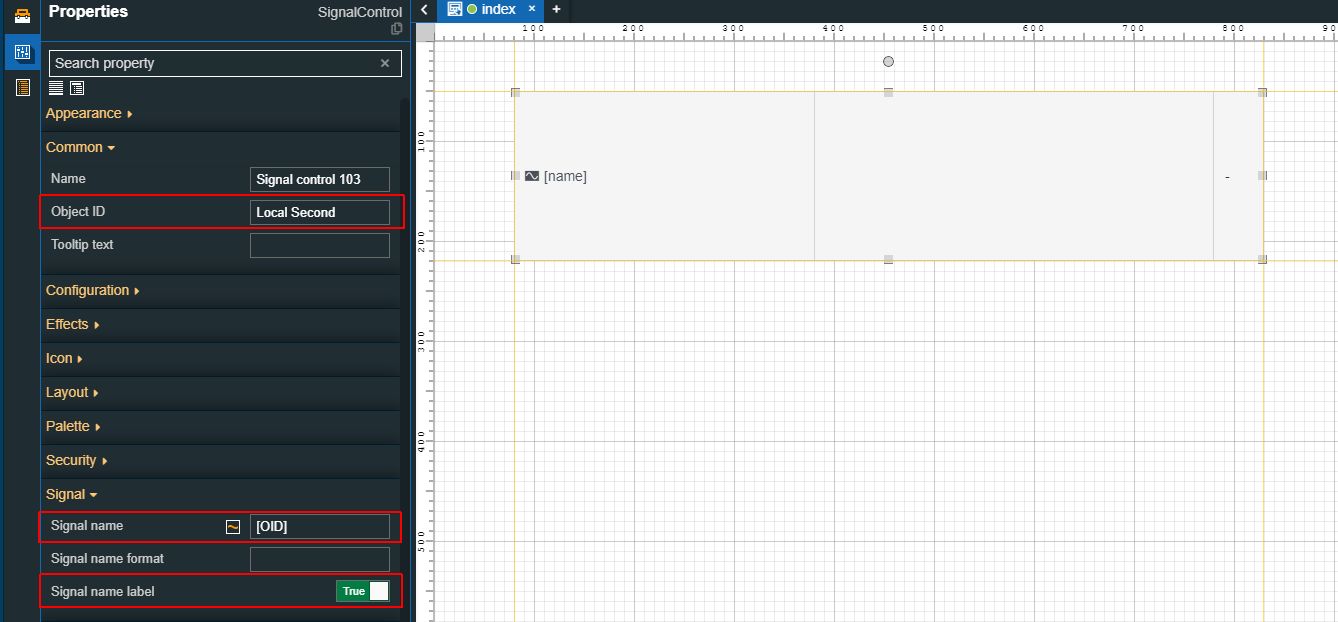Open the orange list panel sidebar icon
Viewport: 1338px width, 622px height.
coord(22,88)
